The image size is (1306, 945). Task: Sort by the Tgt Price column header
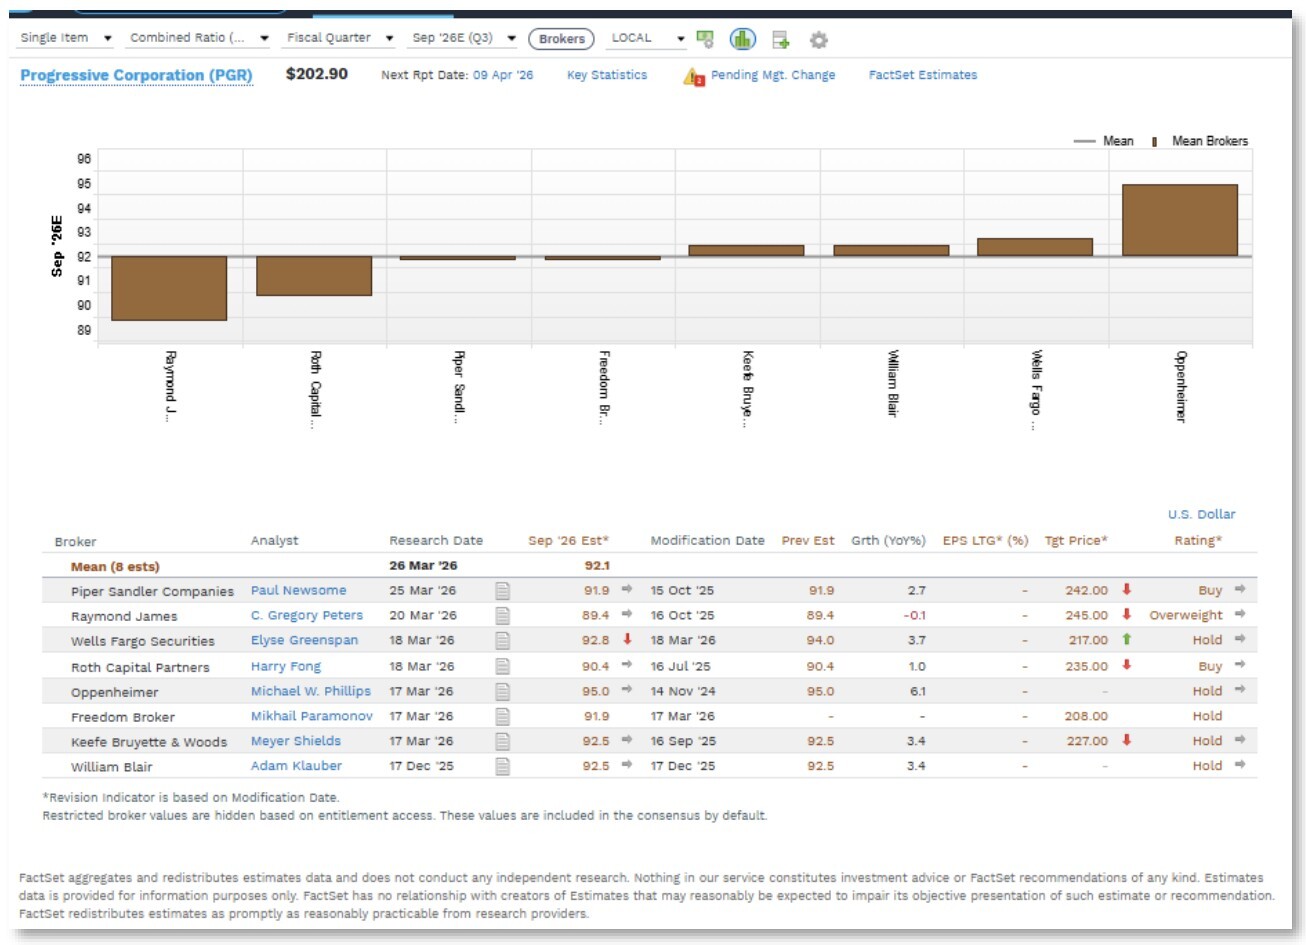tap(1075, 541)
